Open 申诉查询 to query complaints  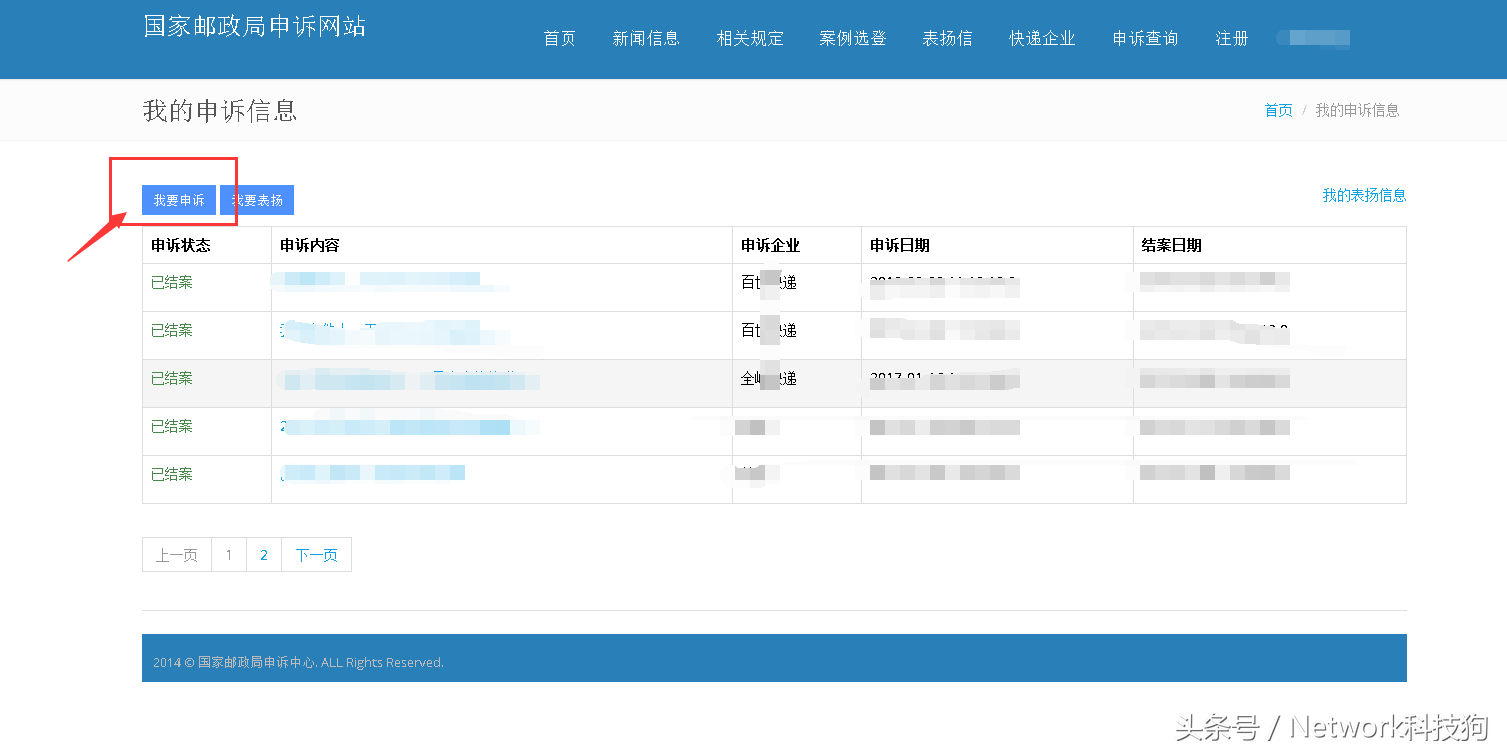(1144, 38)
